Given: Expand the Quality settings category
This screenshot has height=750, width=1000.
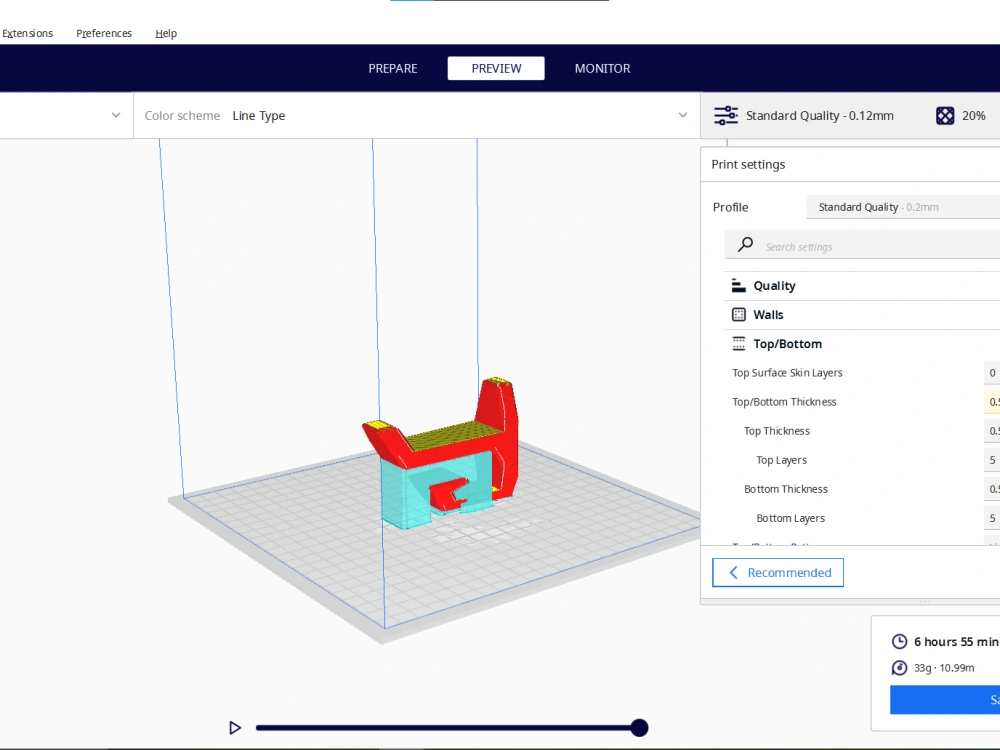Looking at the screenshot, I should coord(862,286).
